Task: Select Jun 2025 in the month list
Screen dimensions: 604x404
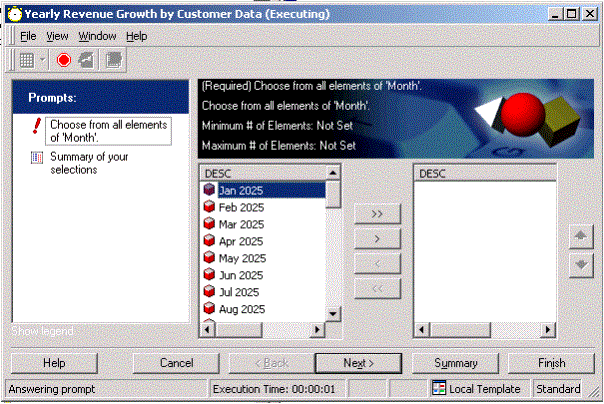Action: pos(240,275)
